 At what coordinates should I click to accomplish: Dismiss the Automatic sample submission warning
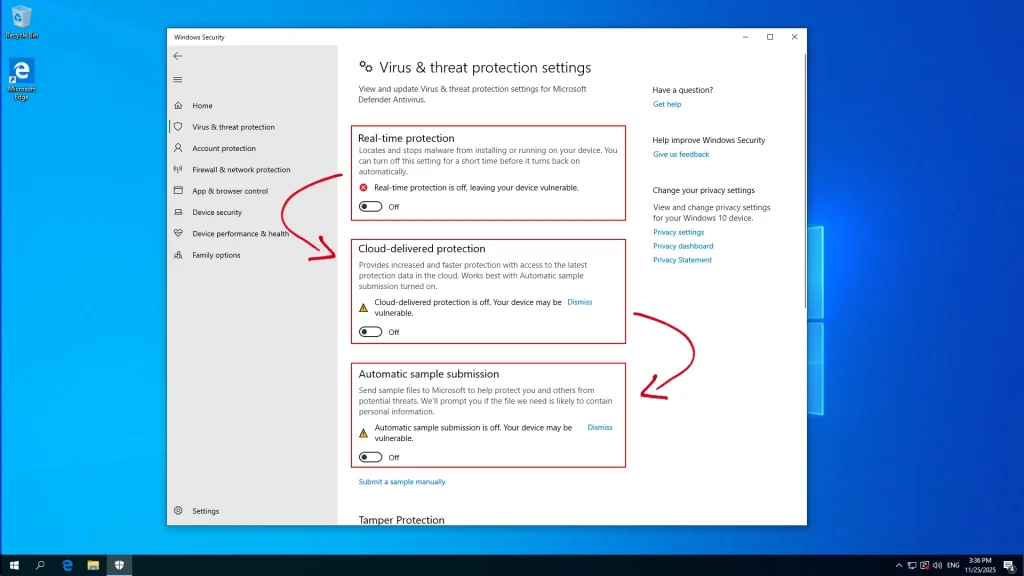click(600, 427)
